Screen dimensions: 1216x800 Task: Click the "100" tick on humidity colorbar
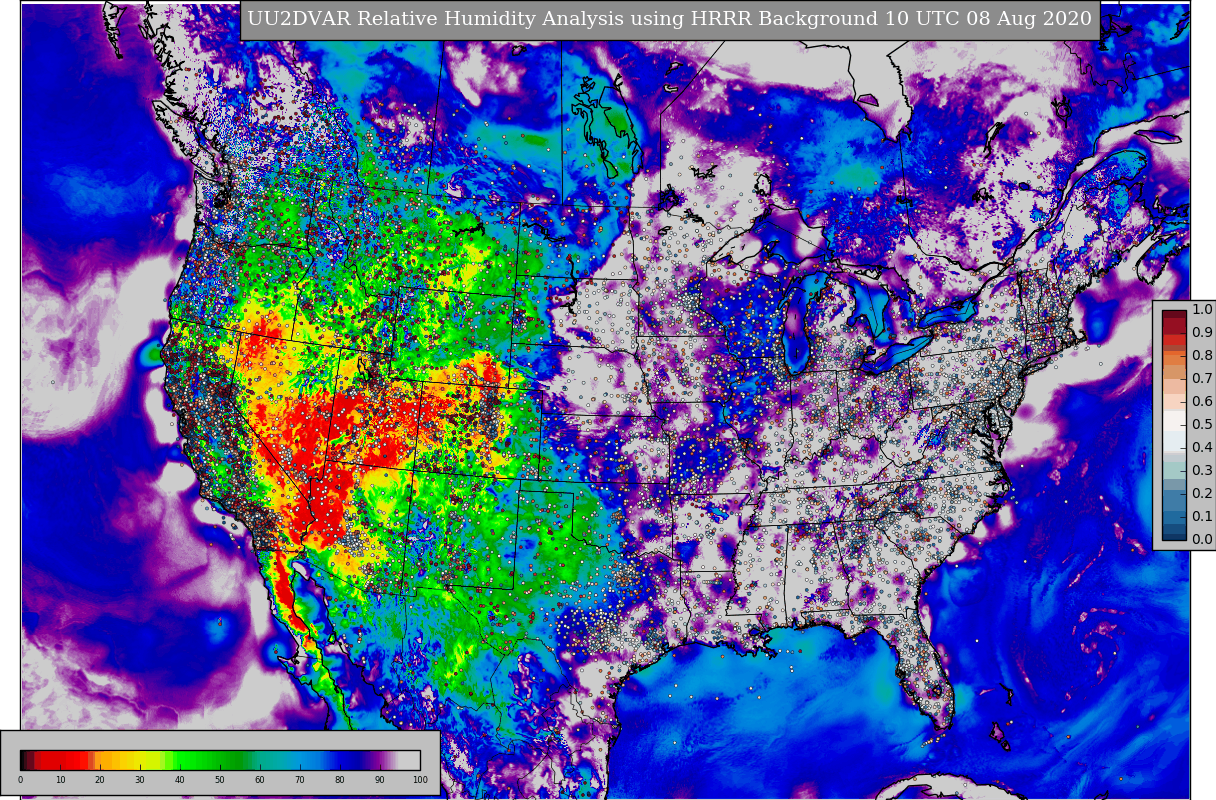pos(420,780)
